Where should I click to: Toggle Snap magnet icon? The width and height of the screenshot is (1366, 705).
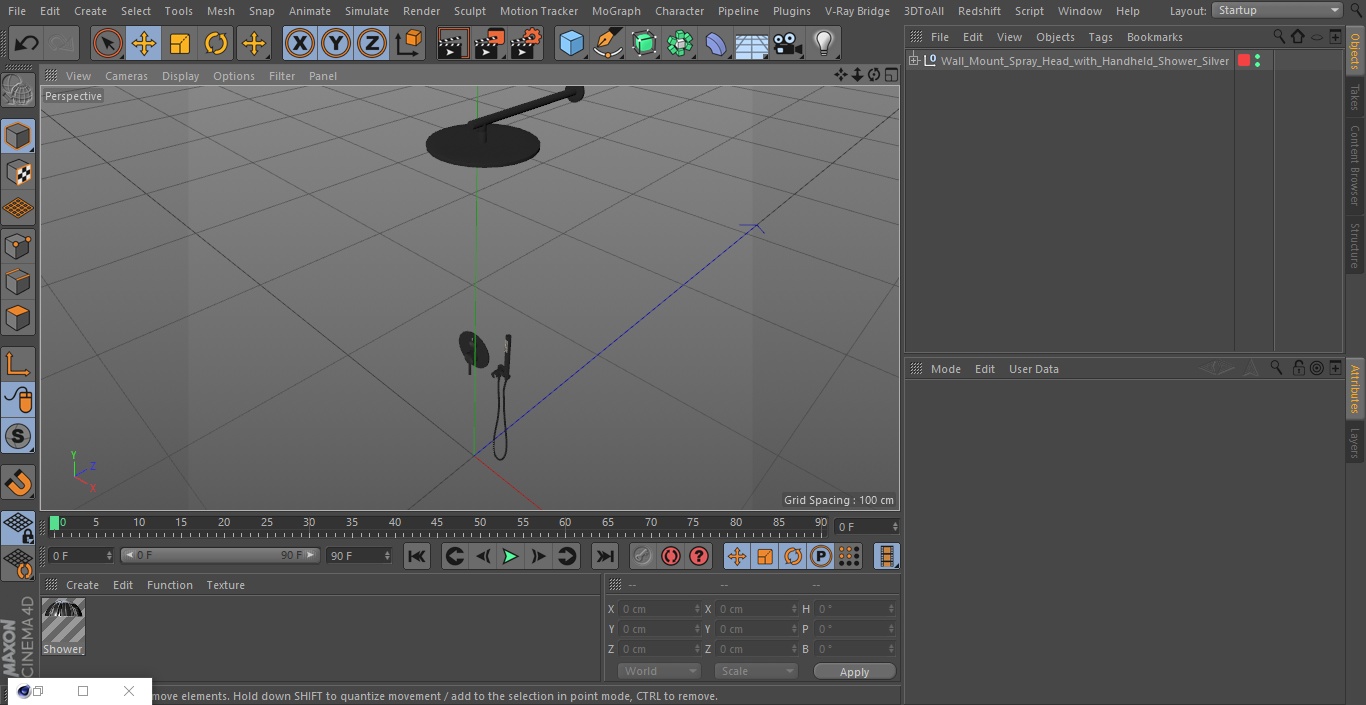pyautogui.click(x=18, y=483)
